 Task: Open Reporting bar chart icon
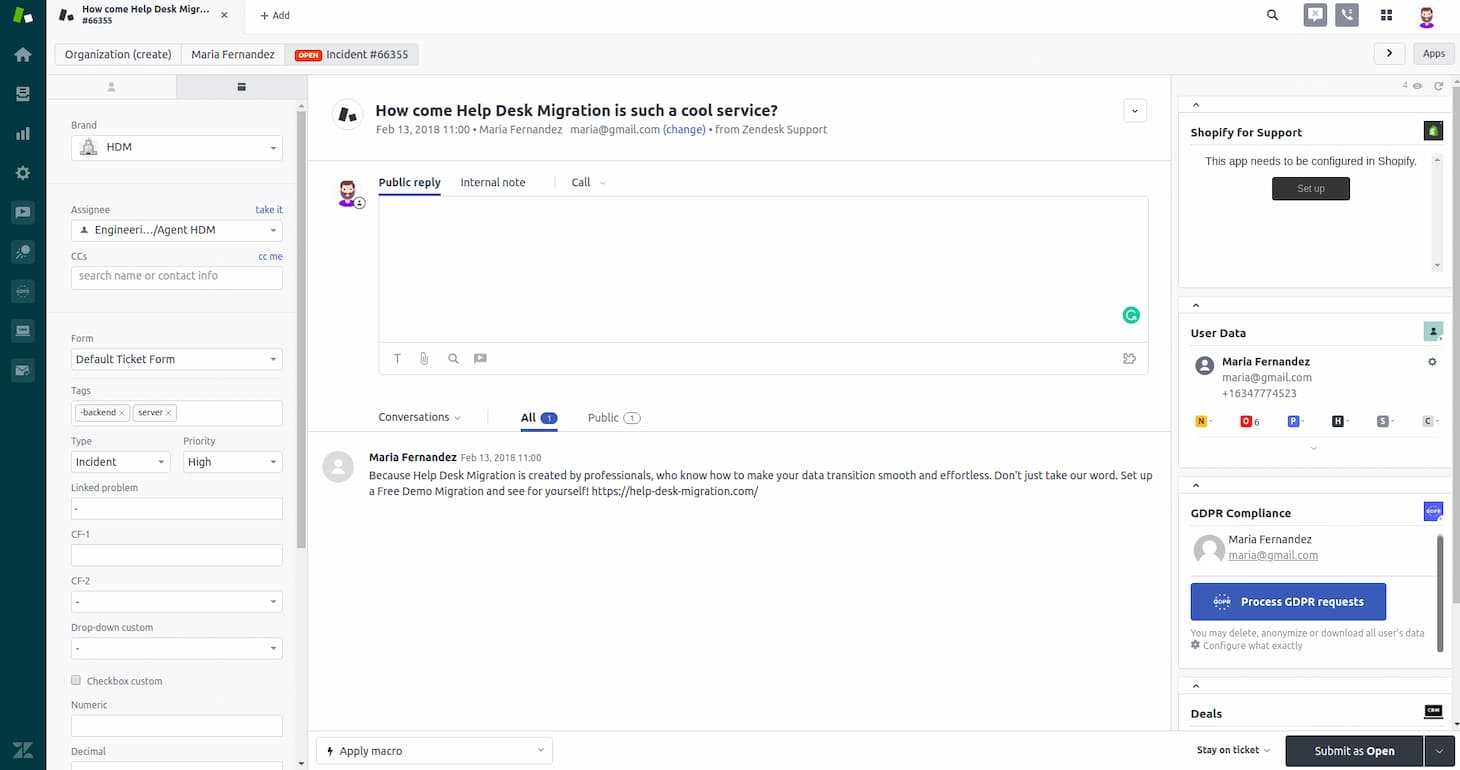[22, 133]
